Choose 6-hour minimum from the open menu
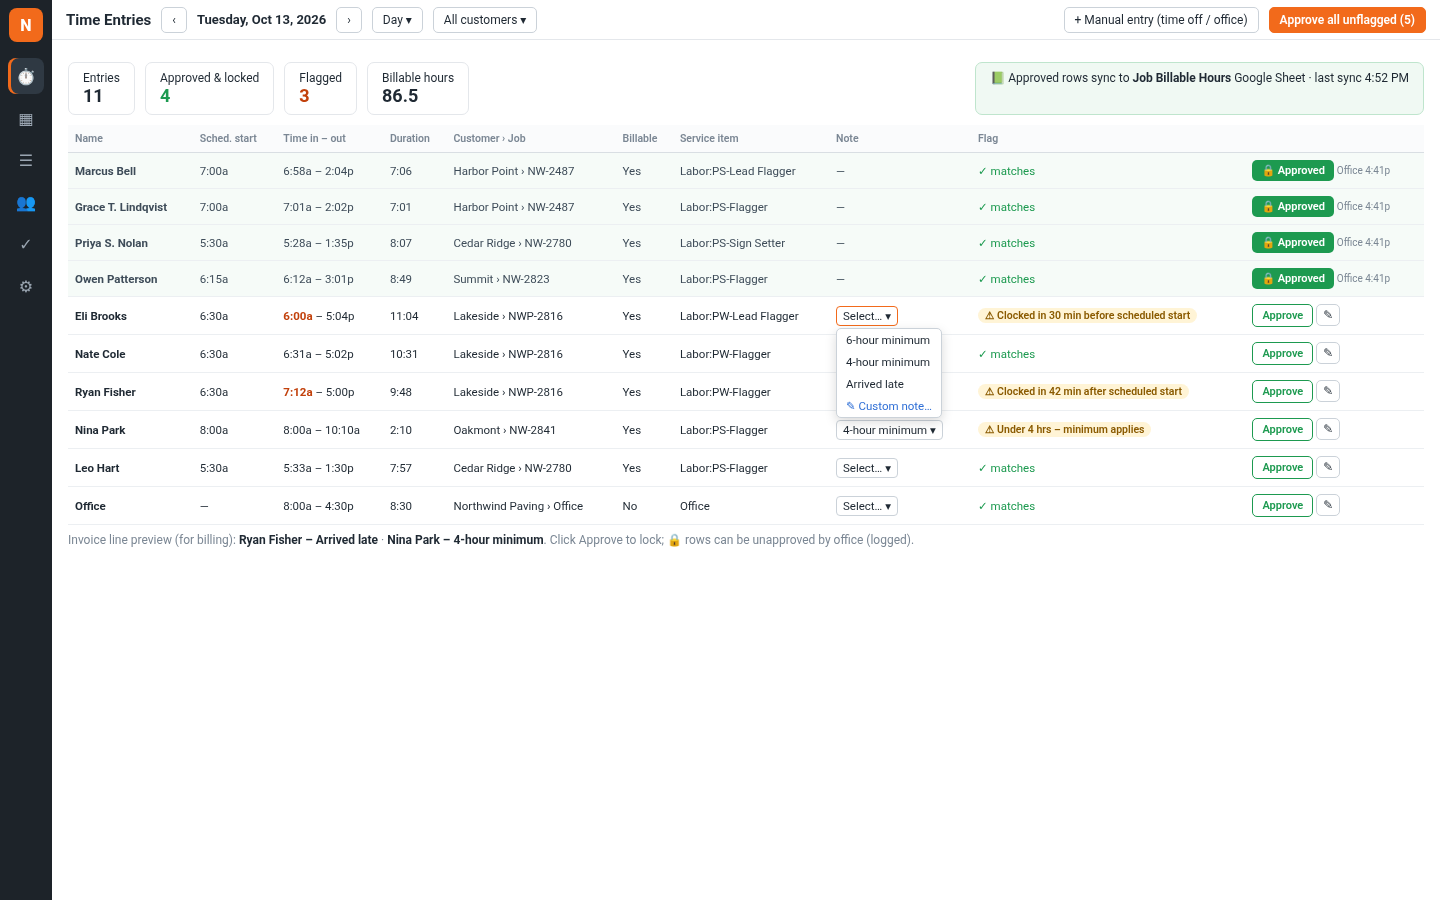 888,340
